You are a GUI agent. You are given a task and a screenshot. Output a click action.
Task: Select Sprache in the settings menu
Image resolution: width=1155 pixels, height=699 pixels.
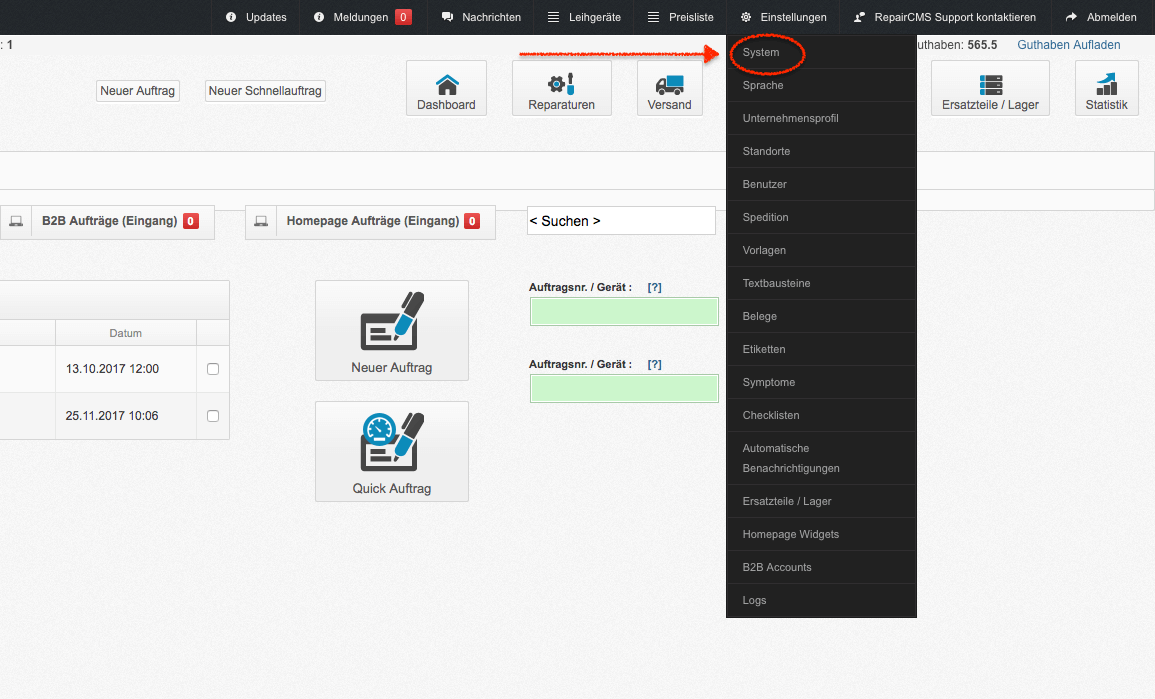(821, 85)
